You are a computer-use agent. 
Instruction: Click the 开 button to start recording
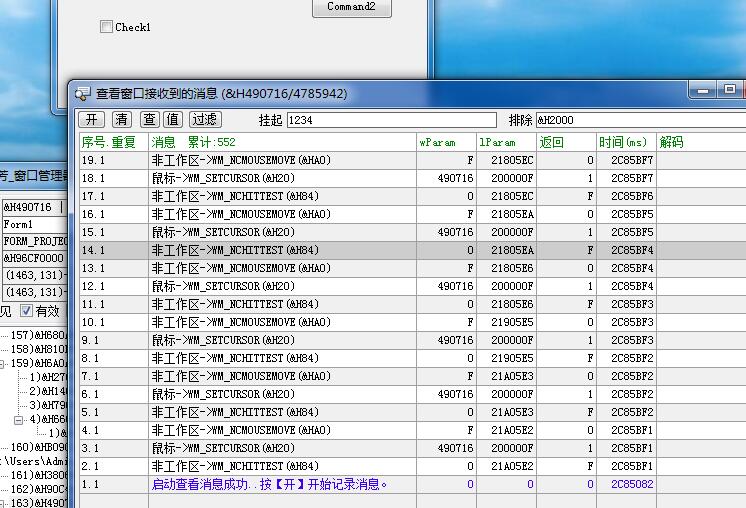tap(91, 119)
